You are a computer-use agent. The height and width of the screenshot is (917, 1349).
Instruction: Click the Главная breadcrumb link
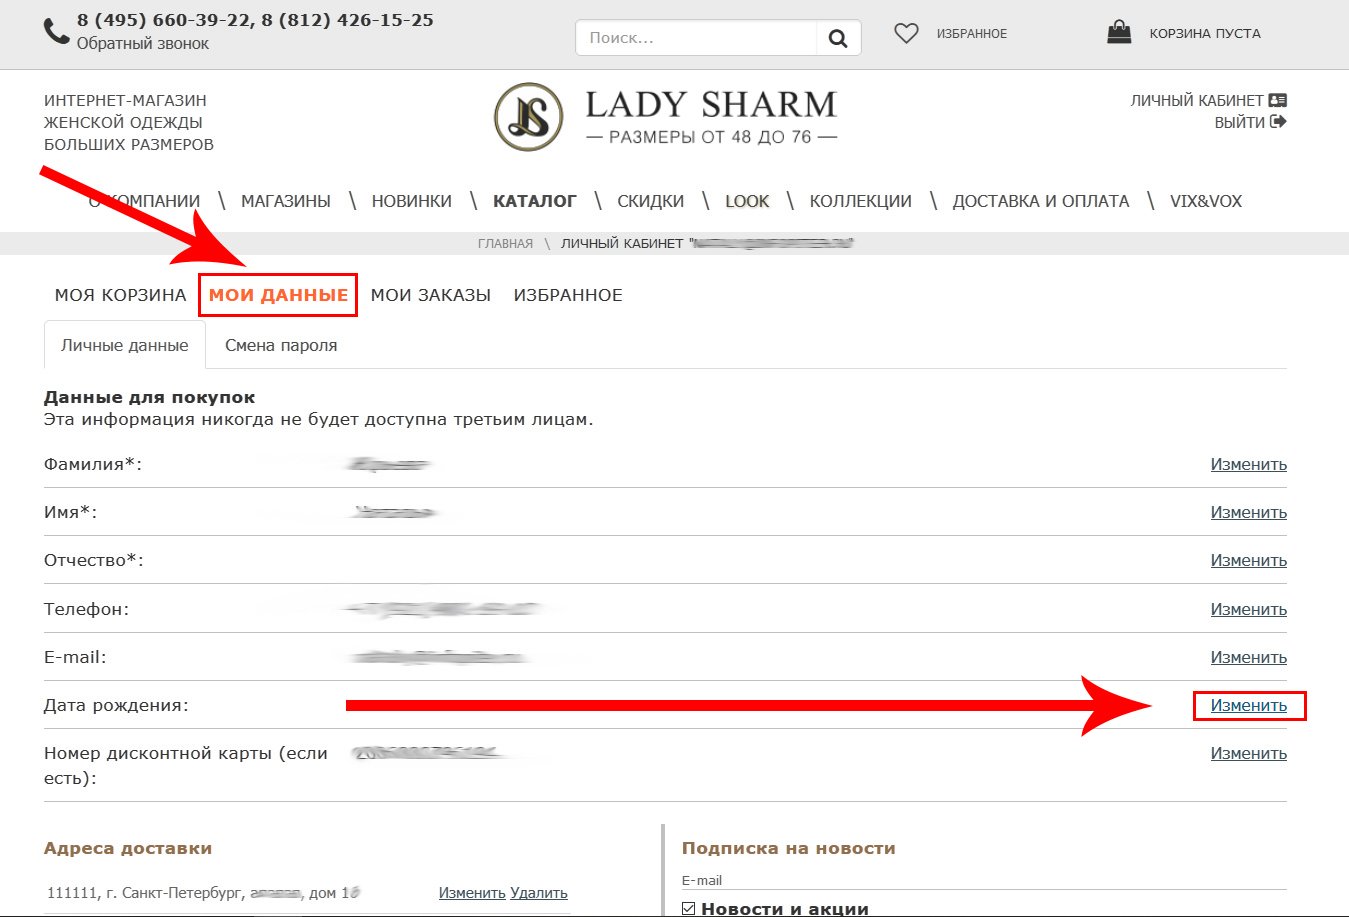coord(505,244)
